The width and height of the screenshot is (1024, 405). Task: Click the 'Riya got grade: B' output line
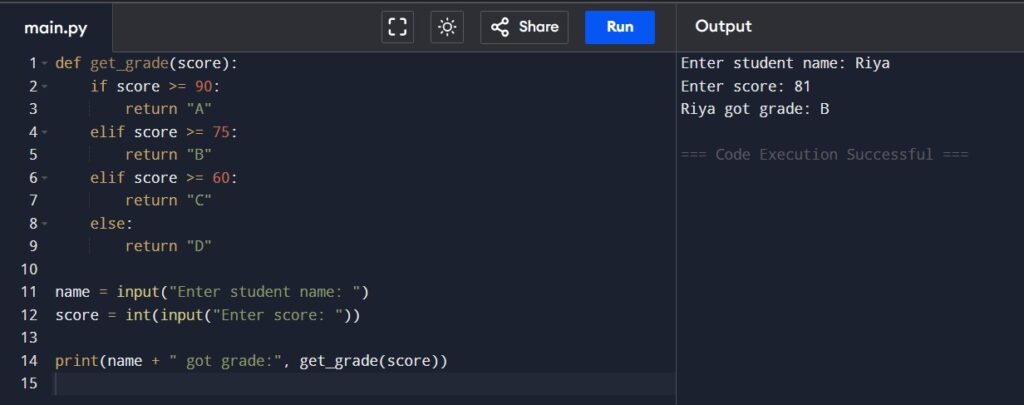755,109
